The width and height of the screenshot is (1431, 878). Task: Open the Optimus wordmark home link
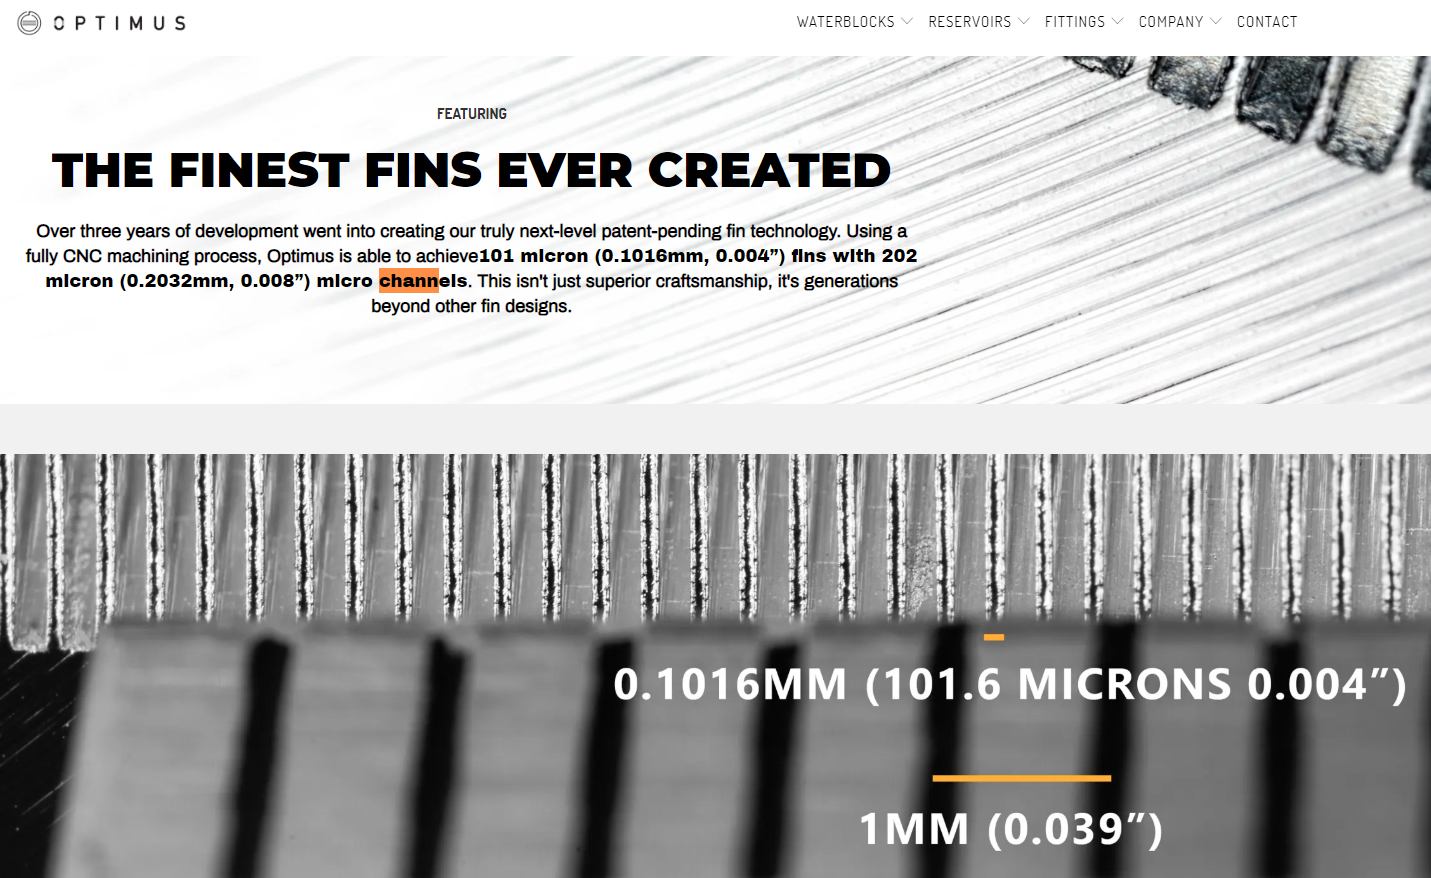(x=120, y=23)
